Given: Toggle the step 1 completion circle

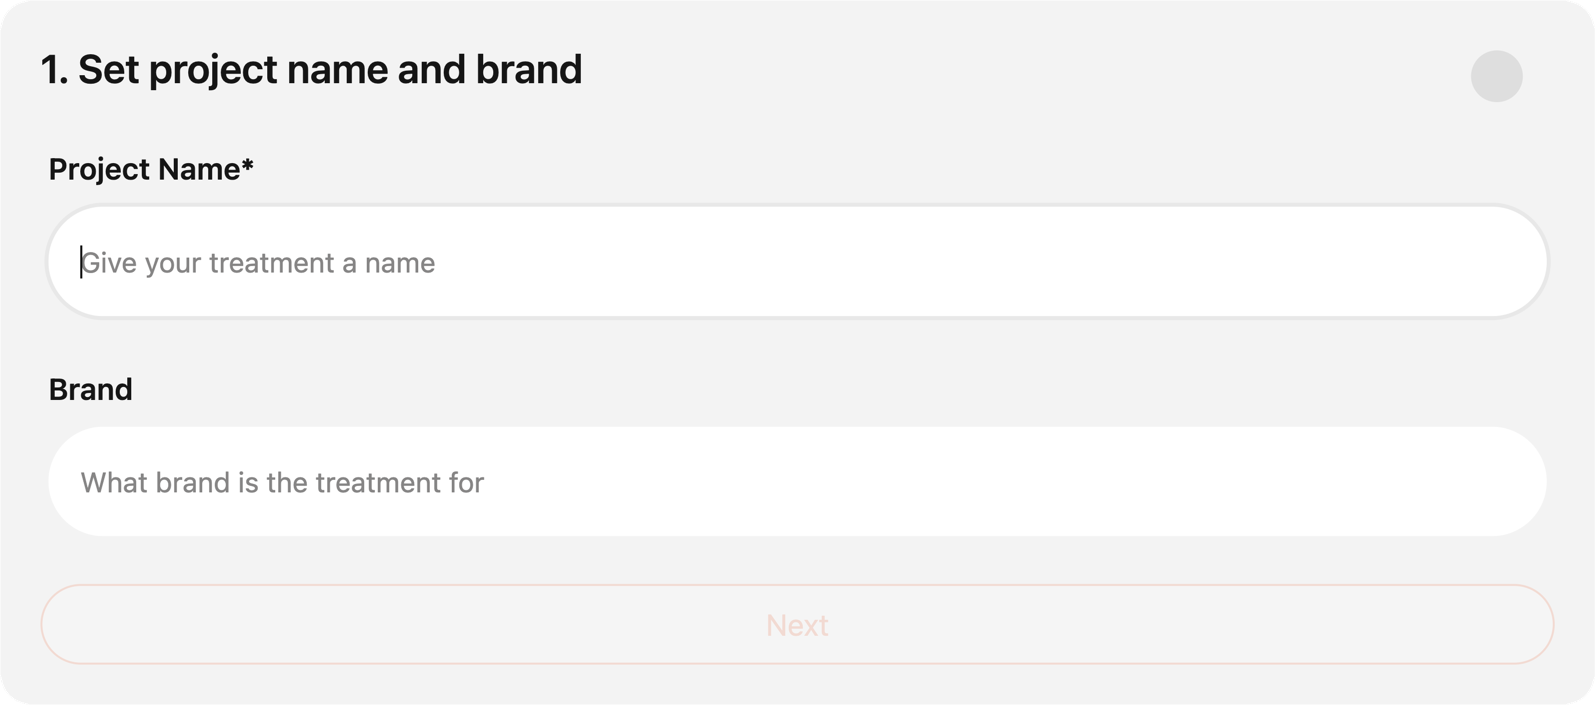Looking at the screenshot, I should coord(1496,76).
